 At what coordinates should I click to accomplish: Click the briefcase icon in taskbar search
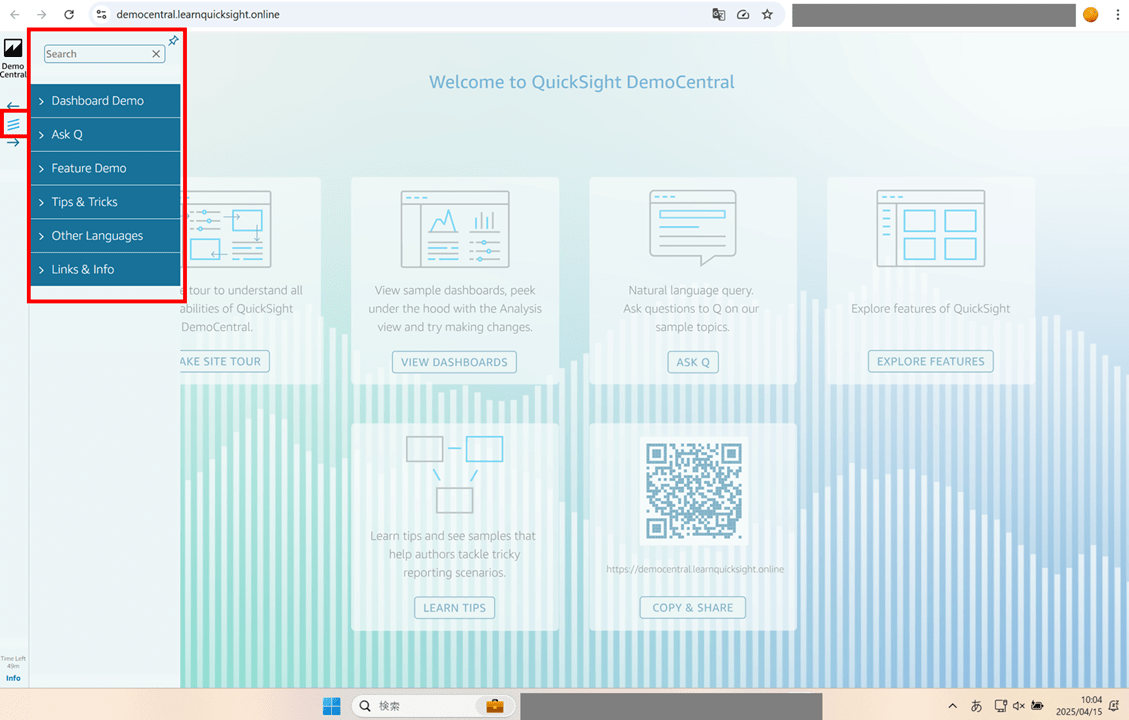(x=495, y=706)
